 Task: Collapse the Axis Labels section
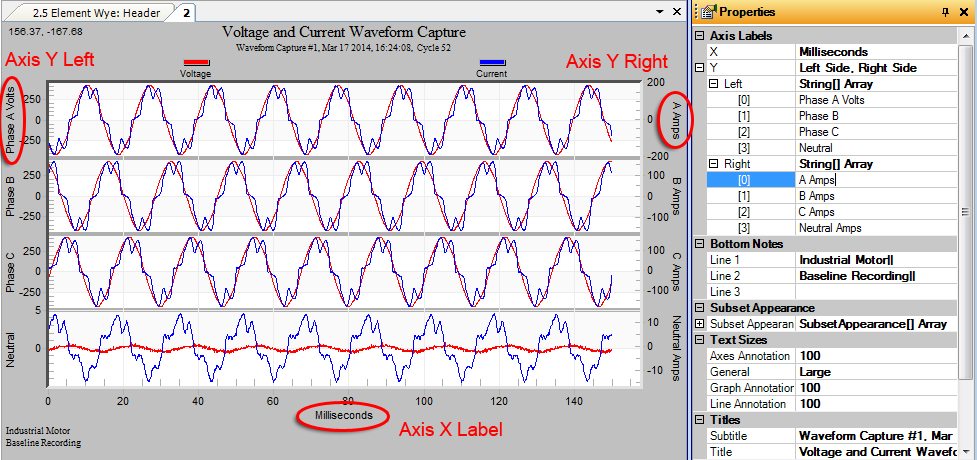pos(699,36)
